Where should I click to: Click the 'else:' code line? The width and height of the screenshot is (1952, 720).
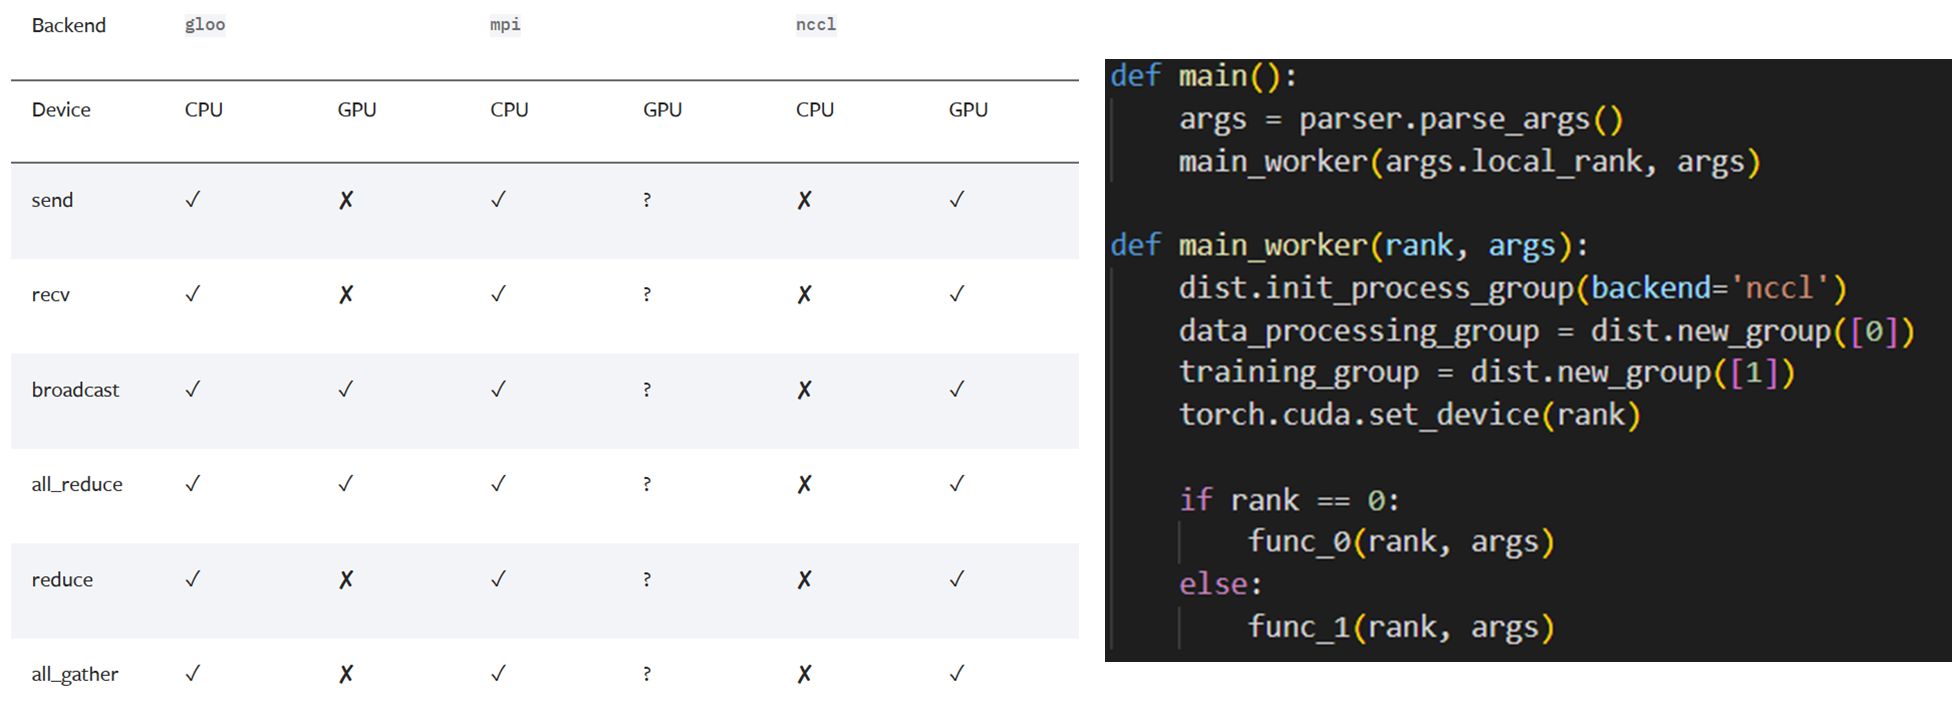[x=1220, y=584]
